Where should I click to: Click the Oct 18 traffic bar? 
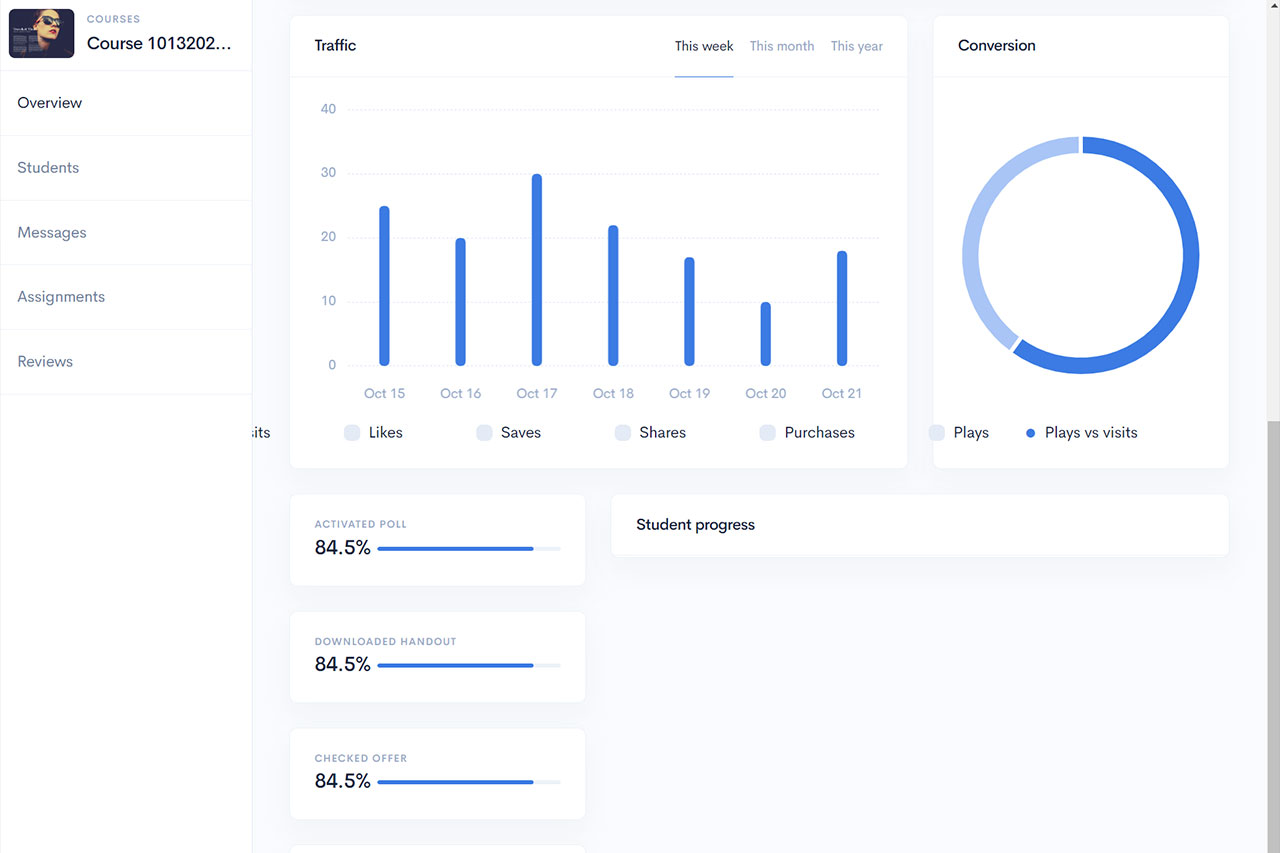click(x=613, y=296)
